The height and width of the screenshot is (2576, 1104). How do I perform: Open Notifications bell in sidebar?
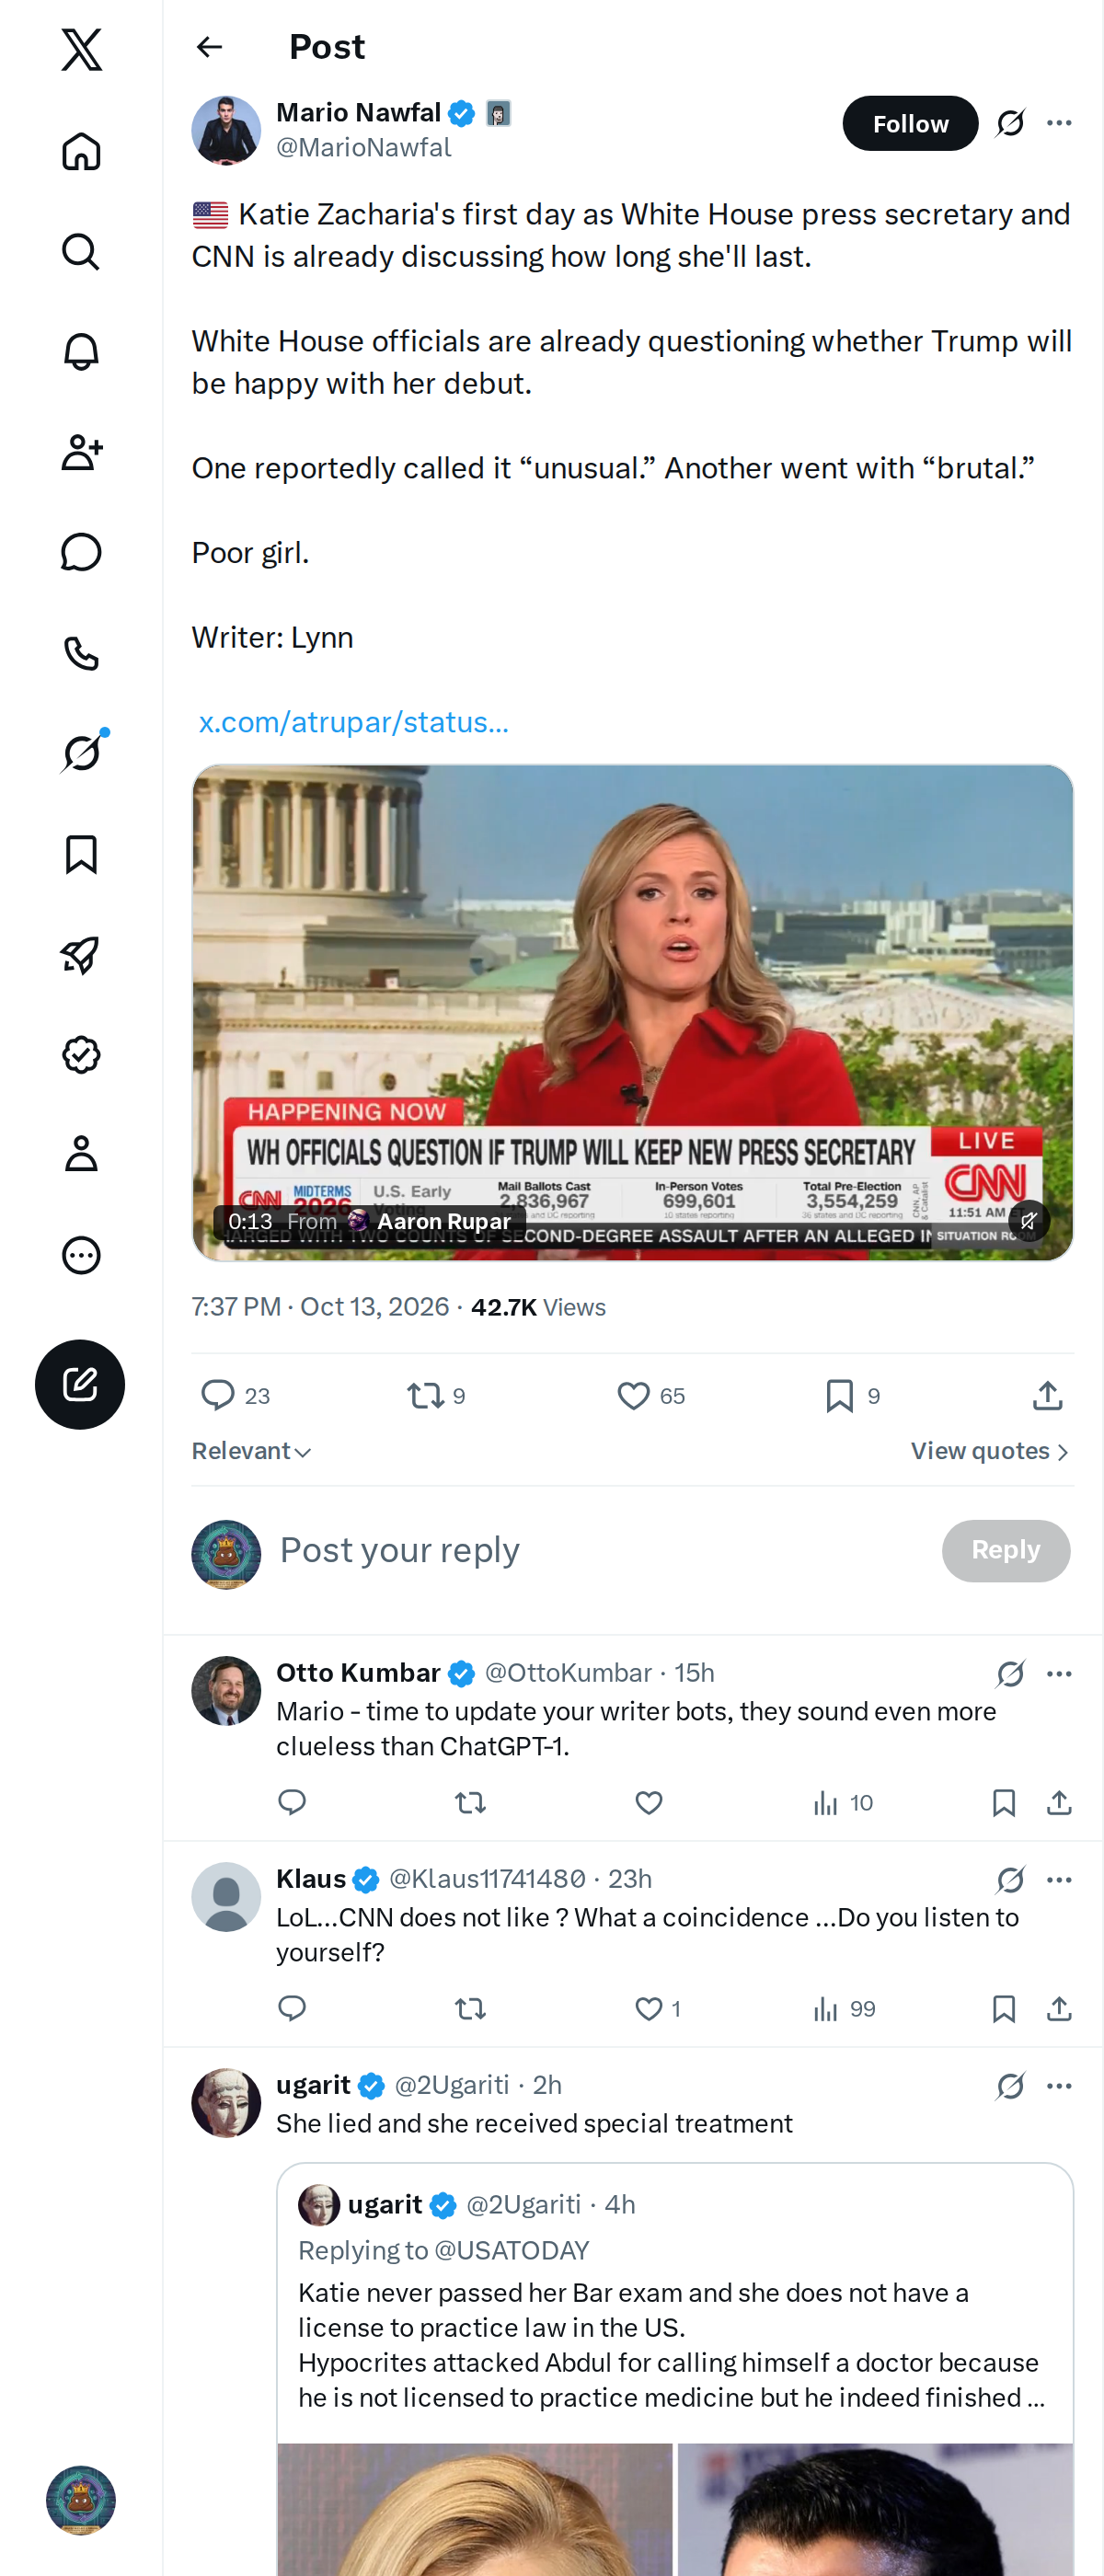pyautogui.click(x=81, y=352)
